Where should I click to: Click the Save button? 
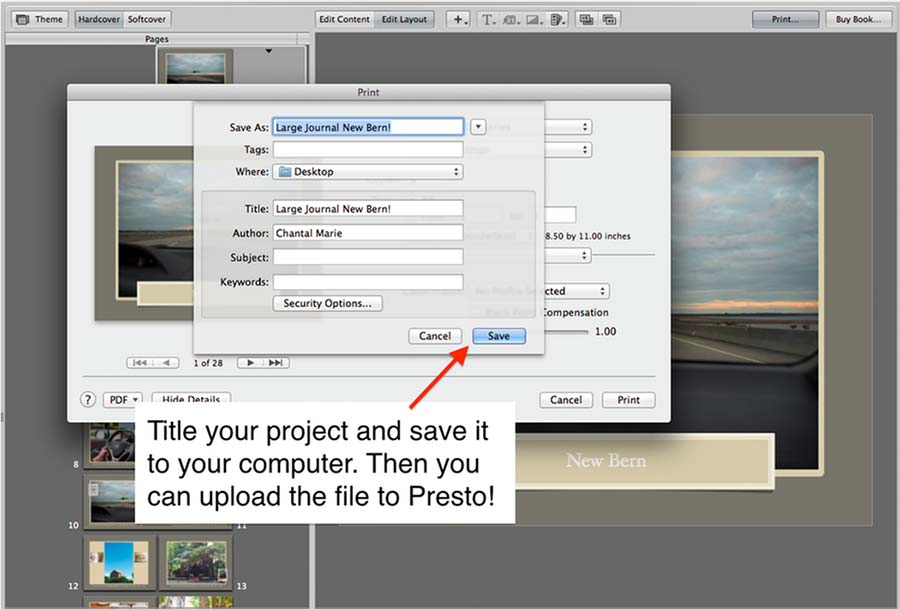click(x=498, y=336)
